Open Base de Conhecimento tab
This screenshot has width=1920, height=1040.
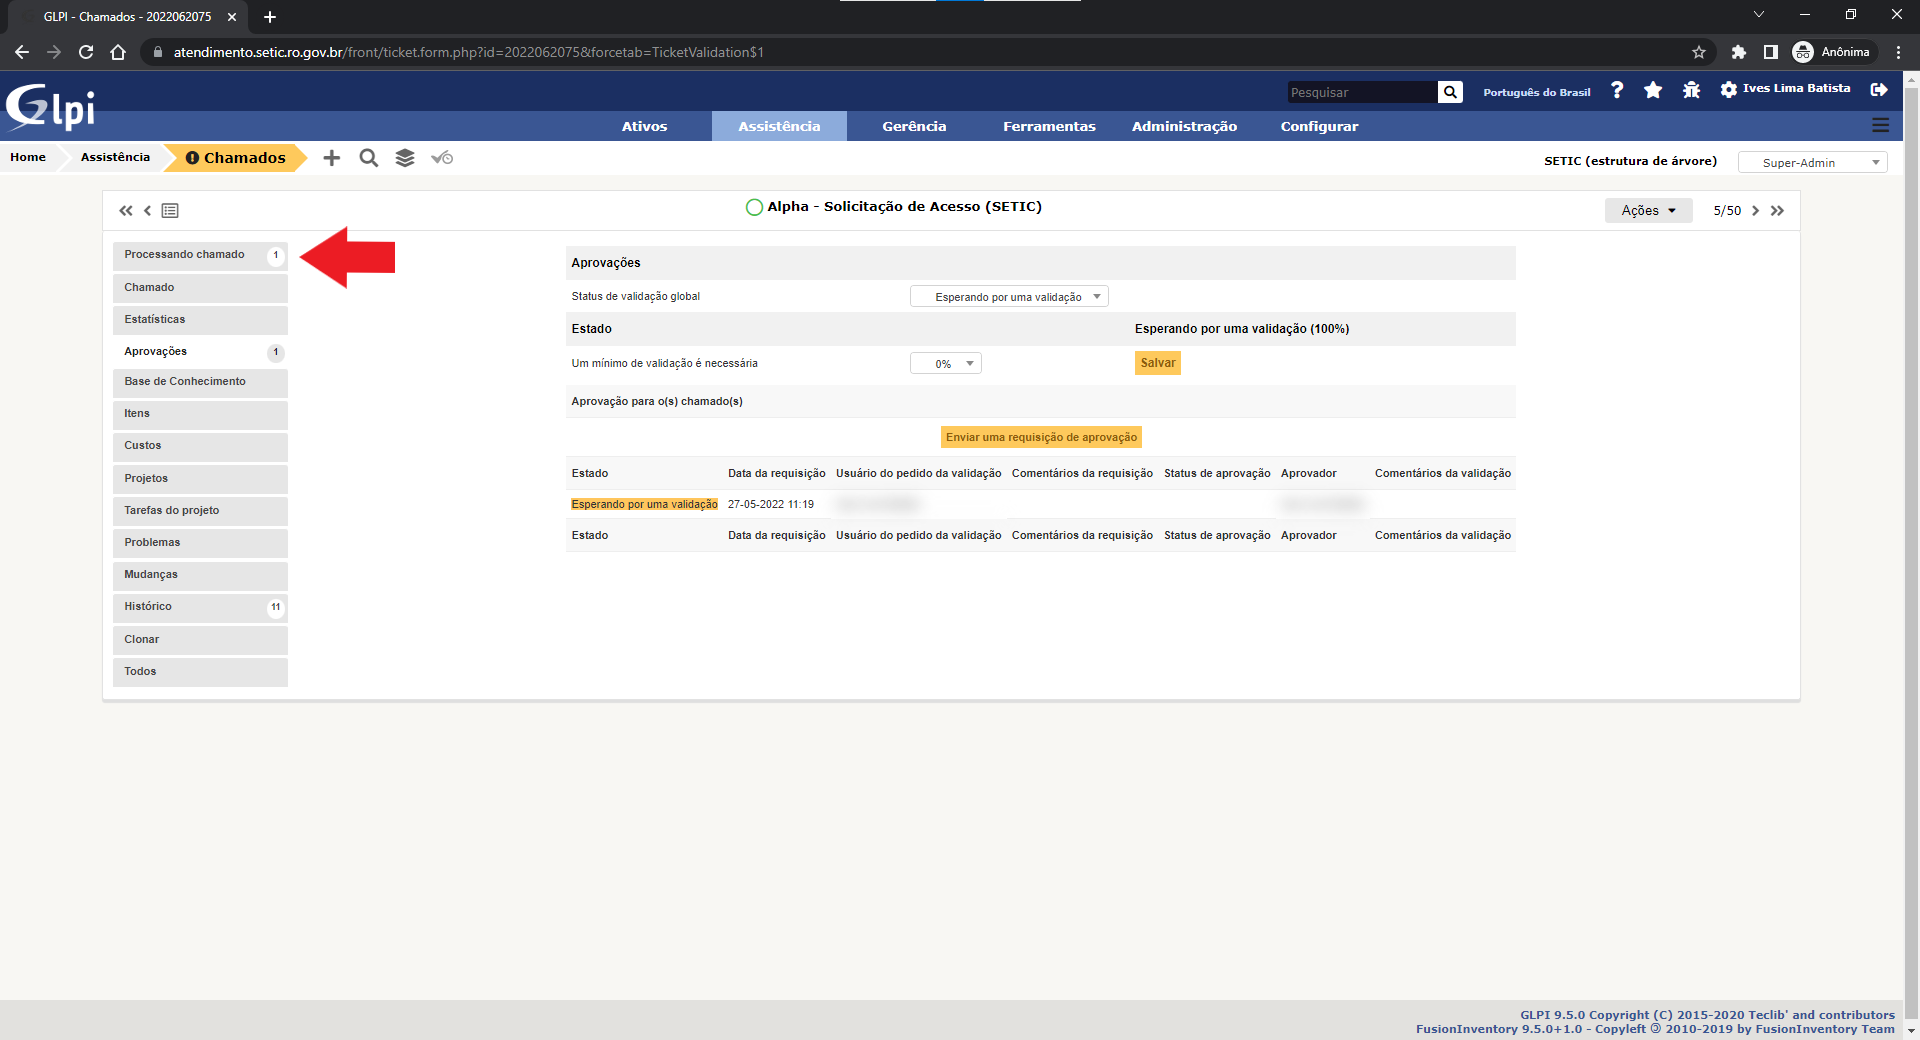200,382
